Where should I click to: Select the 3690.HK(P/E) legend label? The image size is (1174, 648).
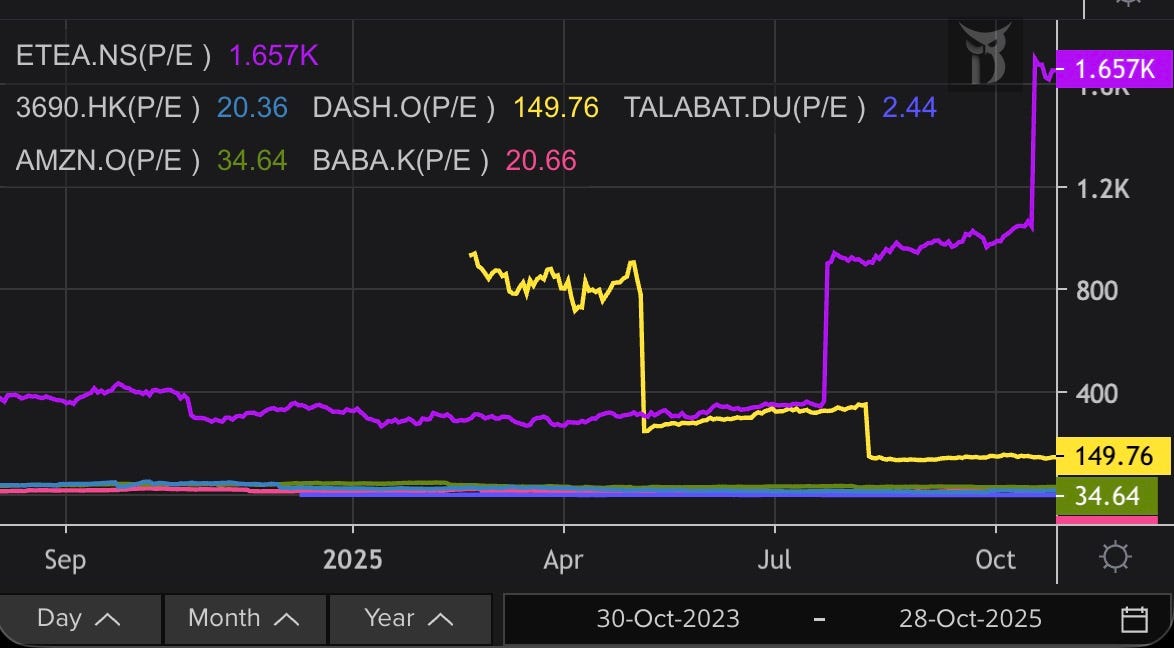point(108,108)
